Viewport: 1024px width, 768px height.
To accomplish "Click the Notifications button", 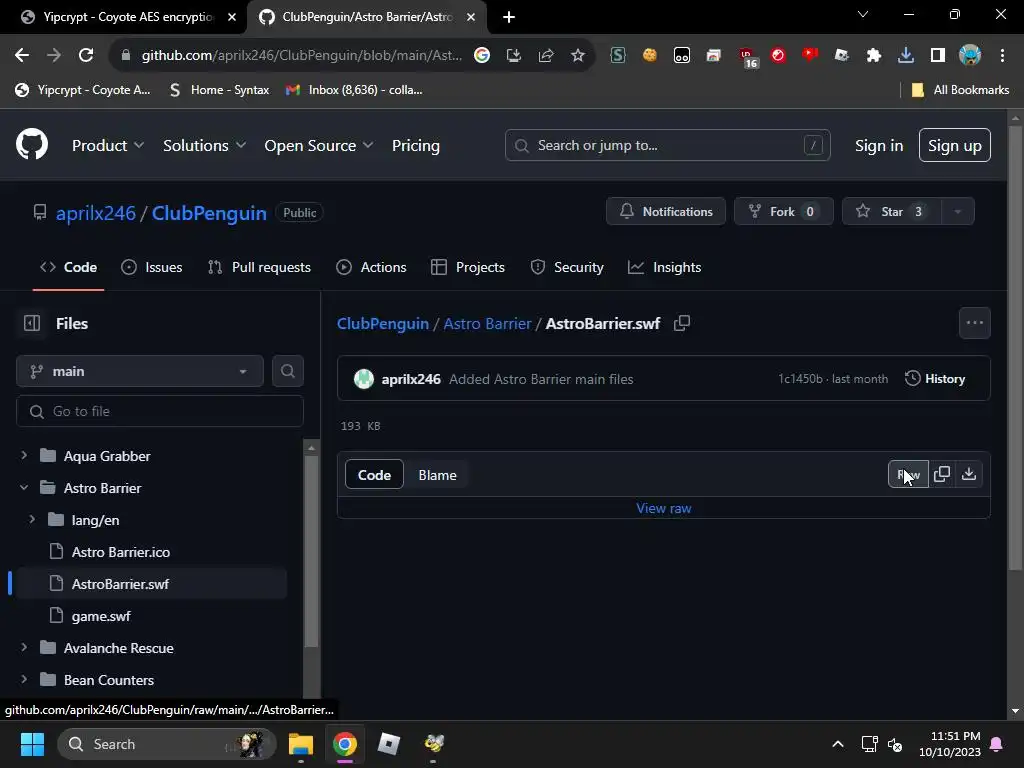I will point(665,212).
